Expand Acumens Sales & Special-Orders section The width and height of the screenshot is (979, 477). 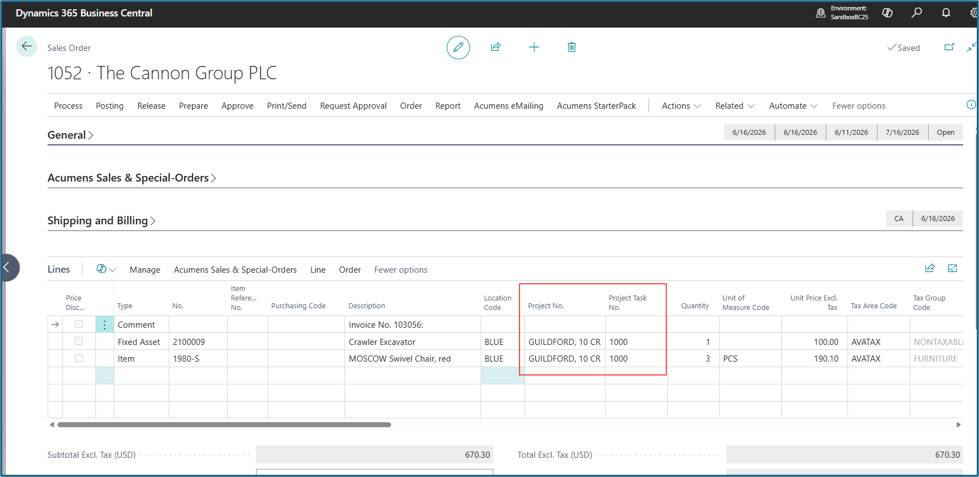tap(132, 178)
